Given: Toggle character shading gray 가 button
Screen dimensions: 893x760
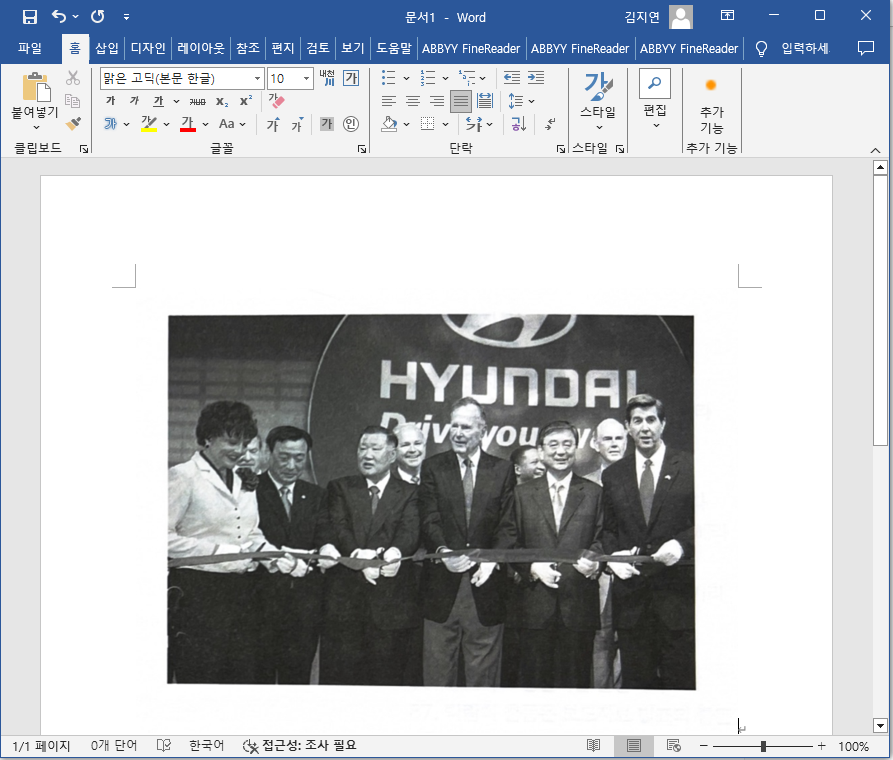Looking at the screenshot, I should tap(327, 124).
